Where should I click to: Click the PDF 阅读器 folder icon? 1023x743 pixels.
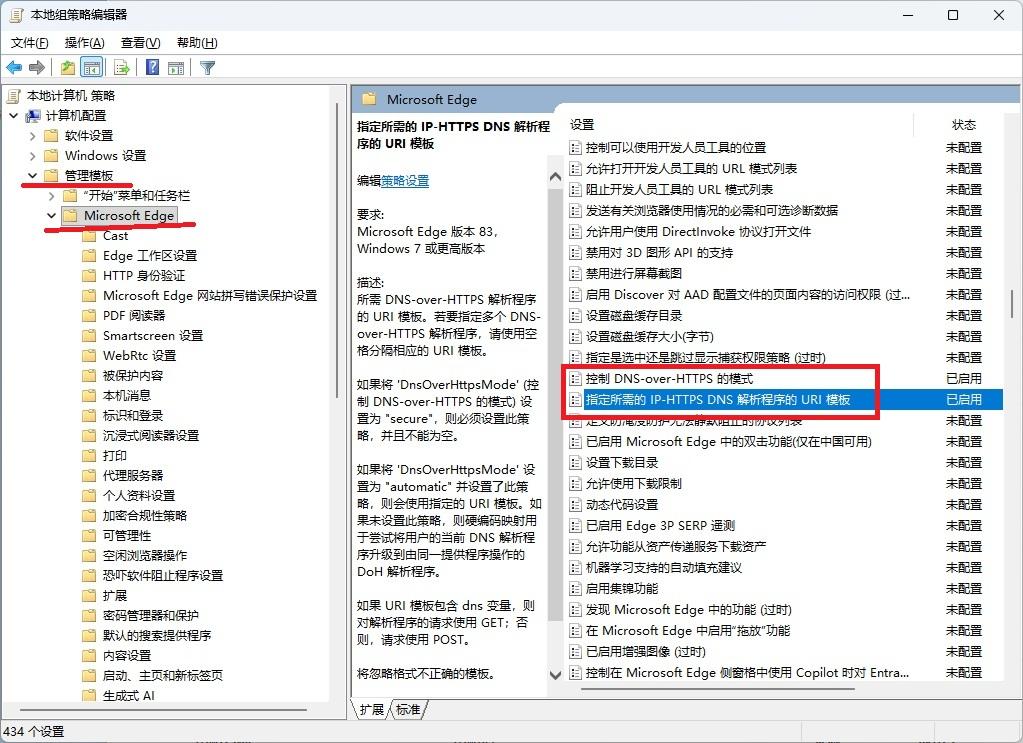tap(89, 316)
